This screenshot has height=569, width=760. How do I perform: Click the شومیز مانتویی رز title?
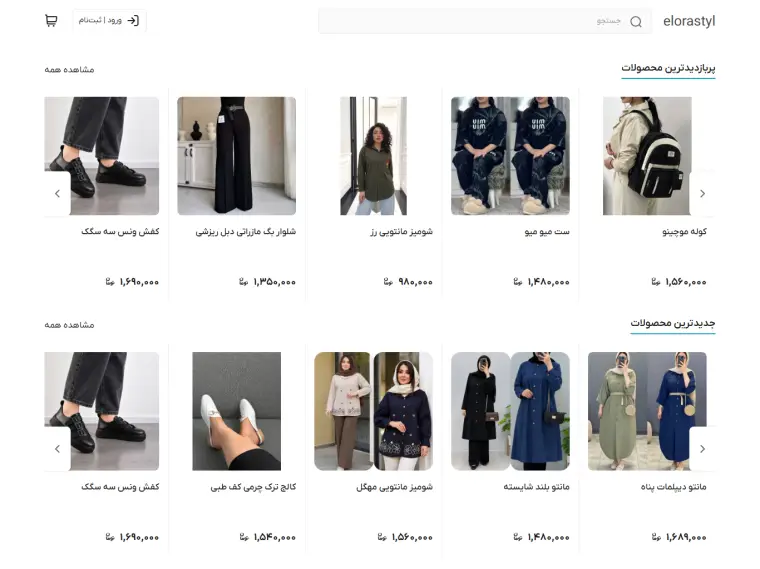tap(402, 232)
